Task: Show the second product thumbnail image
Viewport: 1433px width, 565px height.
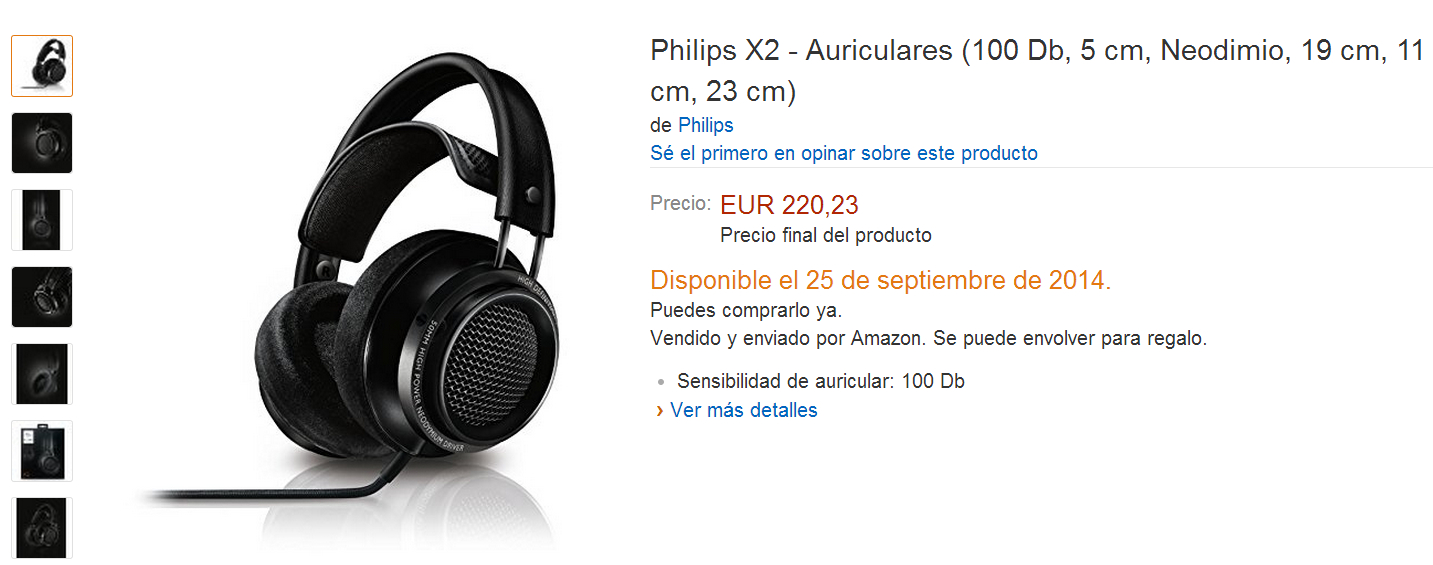Action: tap(42, 143)
